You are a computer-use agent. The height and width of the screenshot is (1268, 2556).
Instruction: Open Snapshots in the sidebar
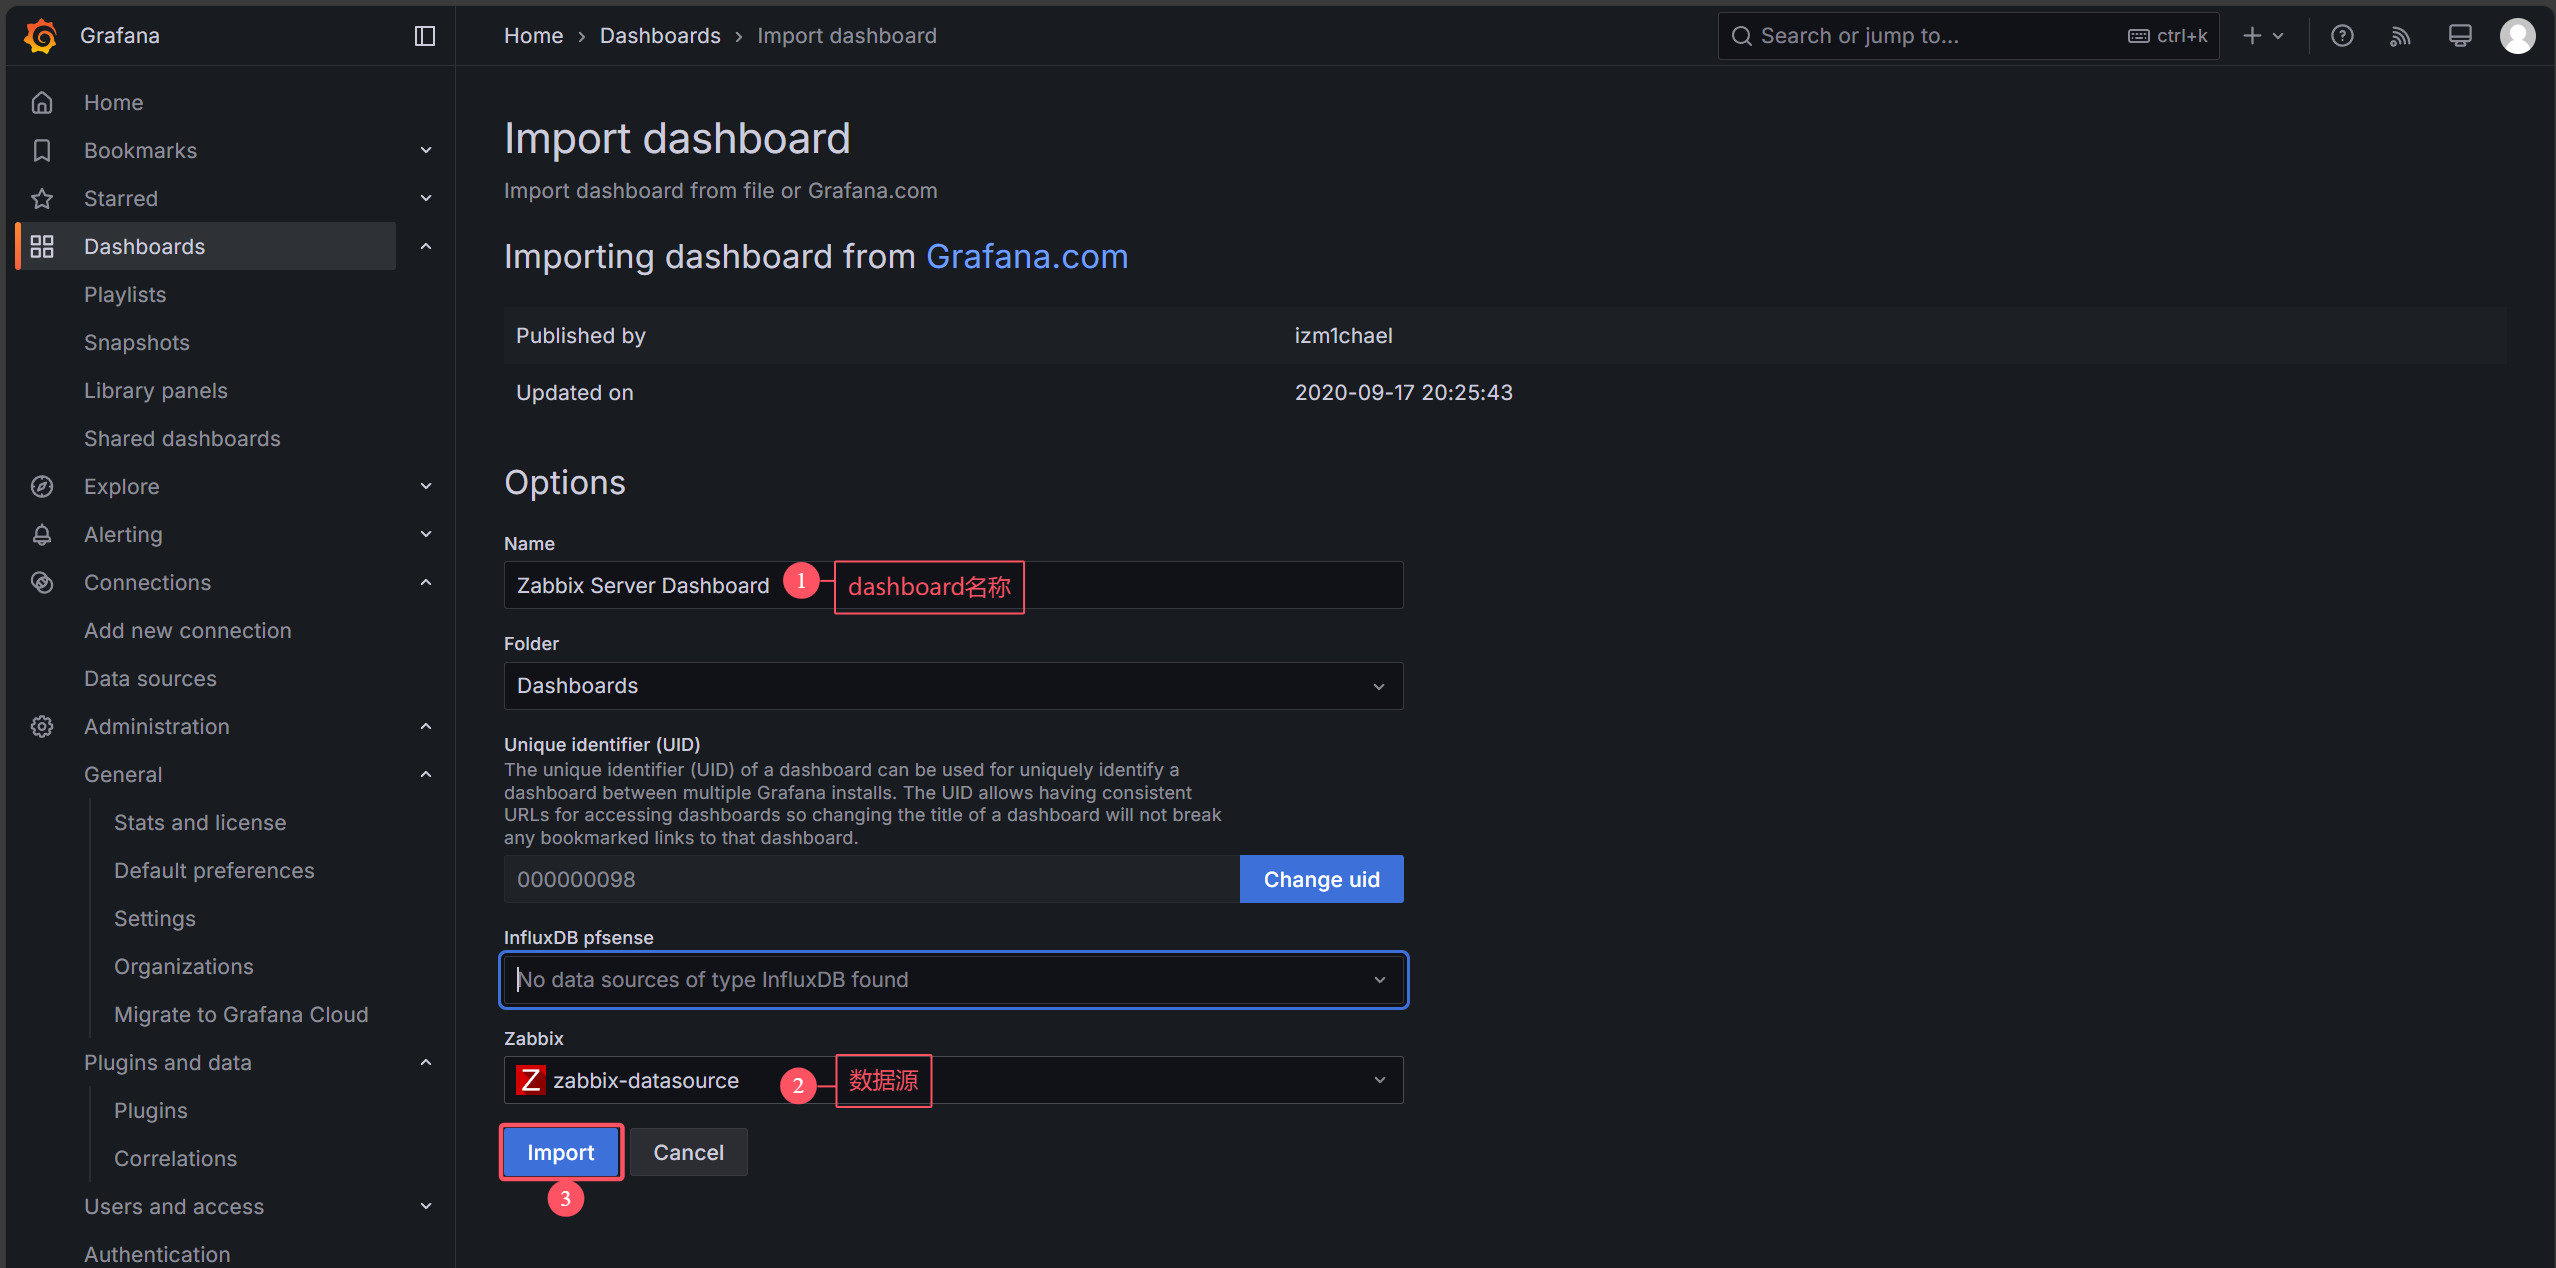[x=137, y=342]
